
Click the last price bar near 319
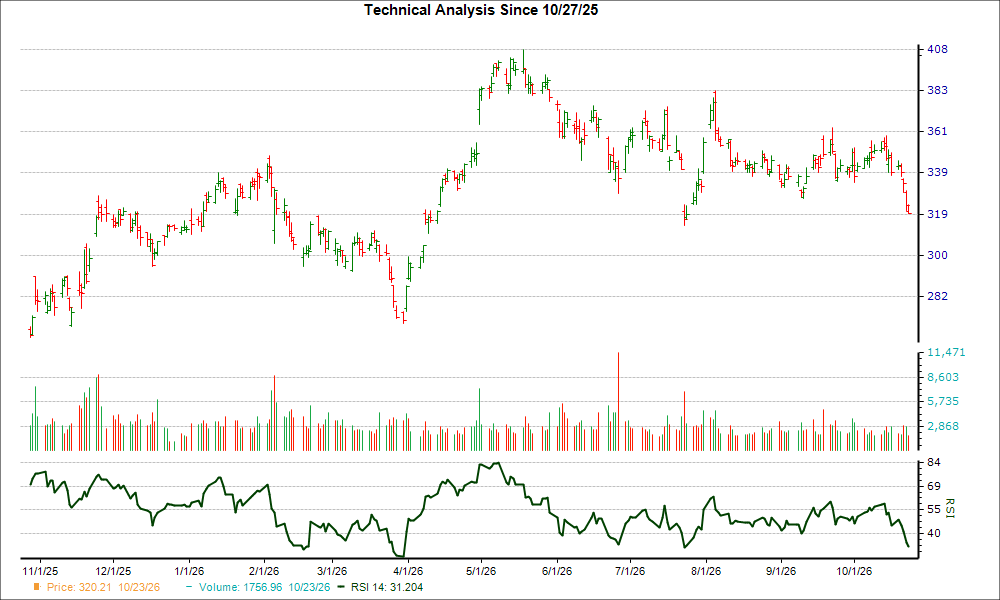click(x=909, y=209)
